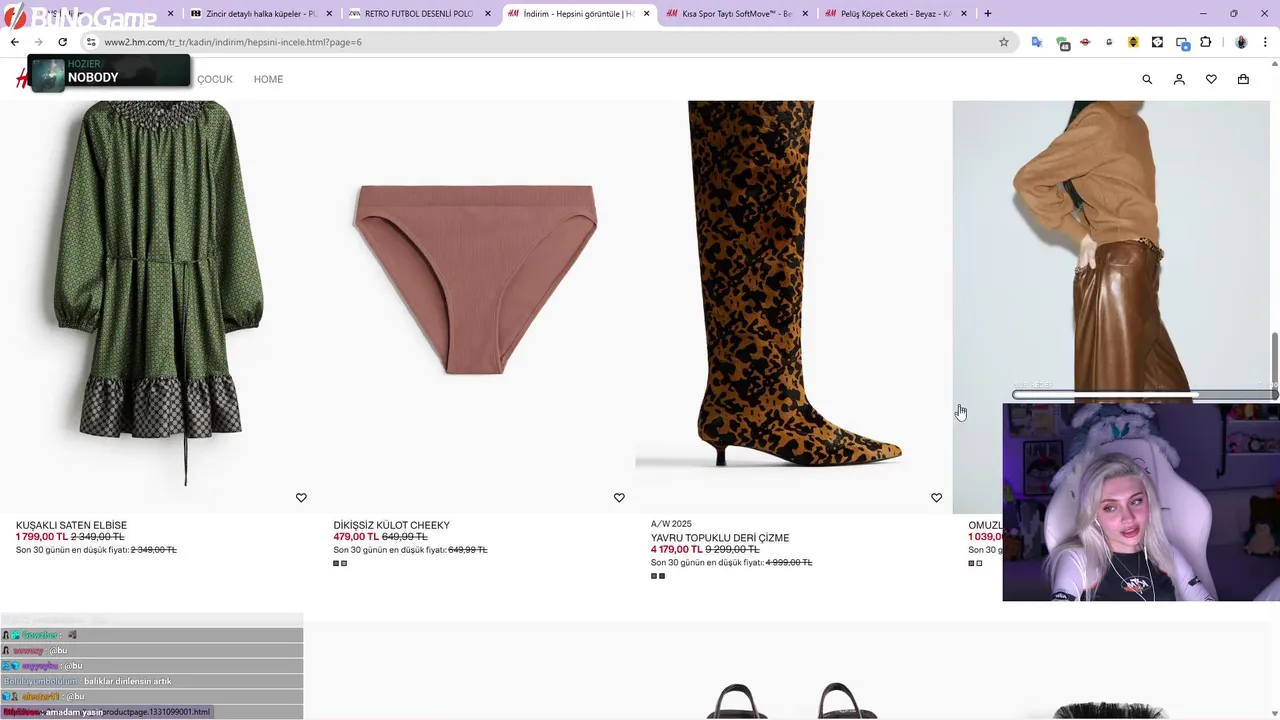Reload the page with the refresh icon
Image resolution: width=1280 pixels, height=720 pixels.
coord(62,42)
